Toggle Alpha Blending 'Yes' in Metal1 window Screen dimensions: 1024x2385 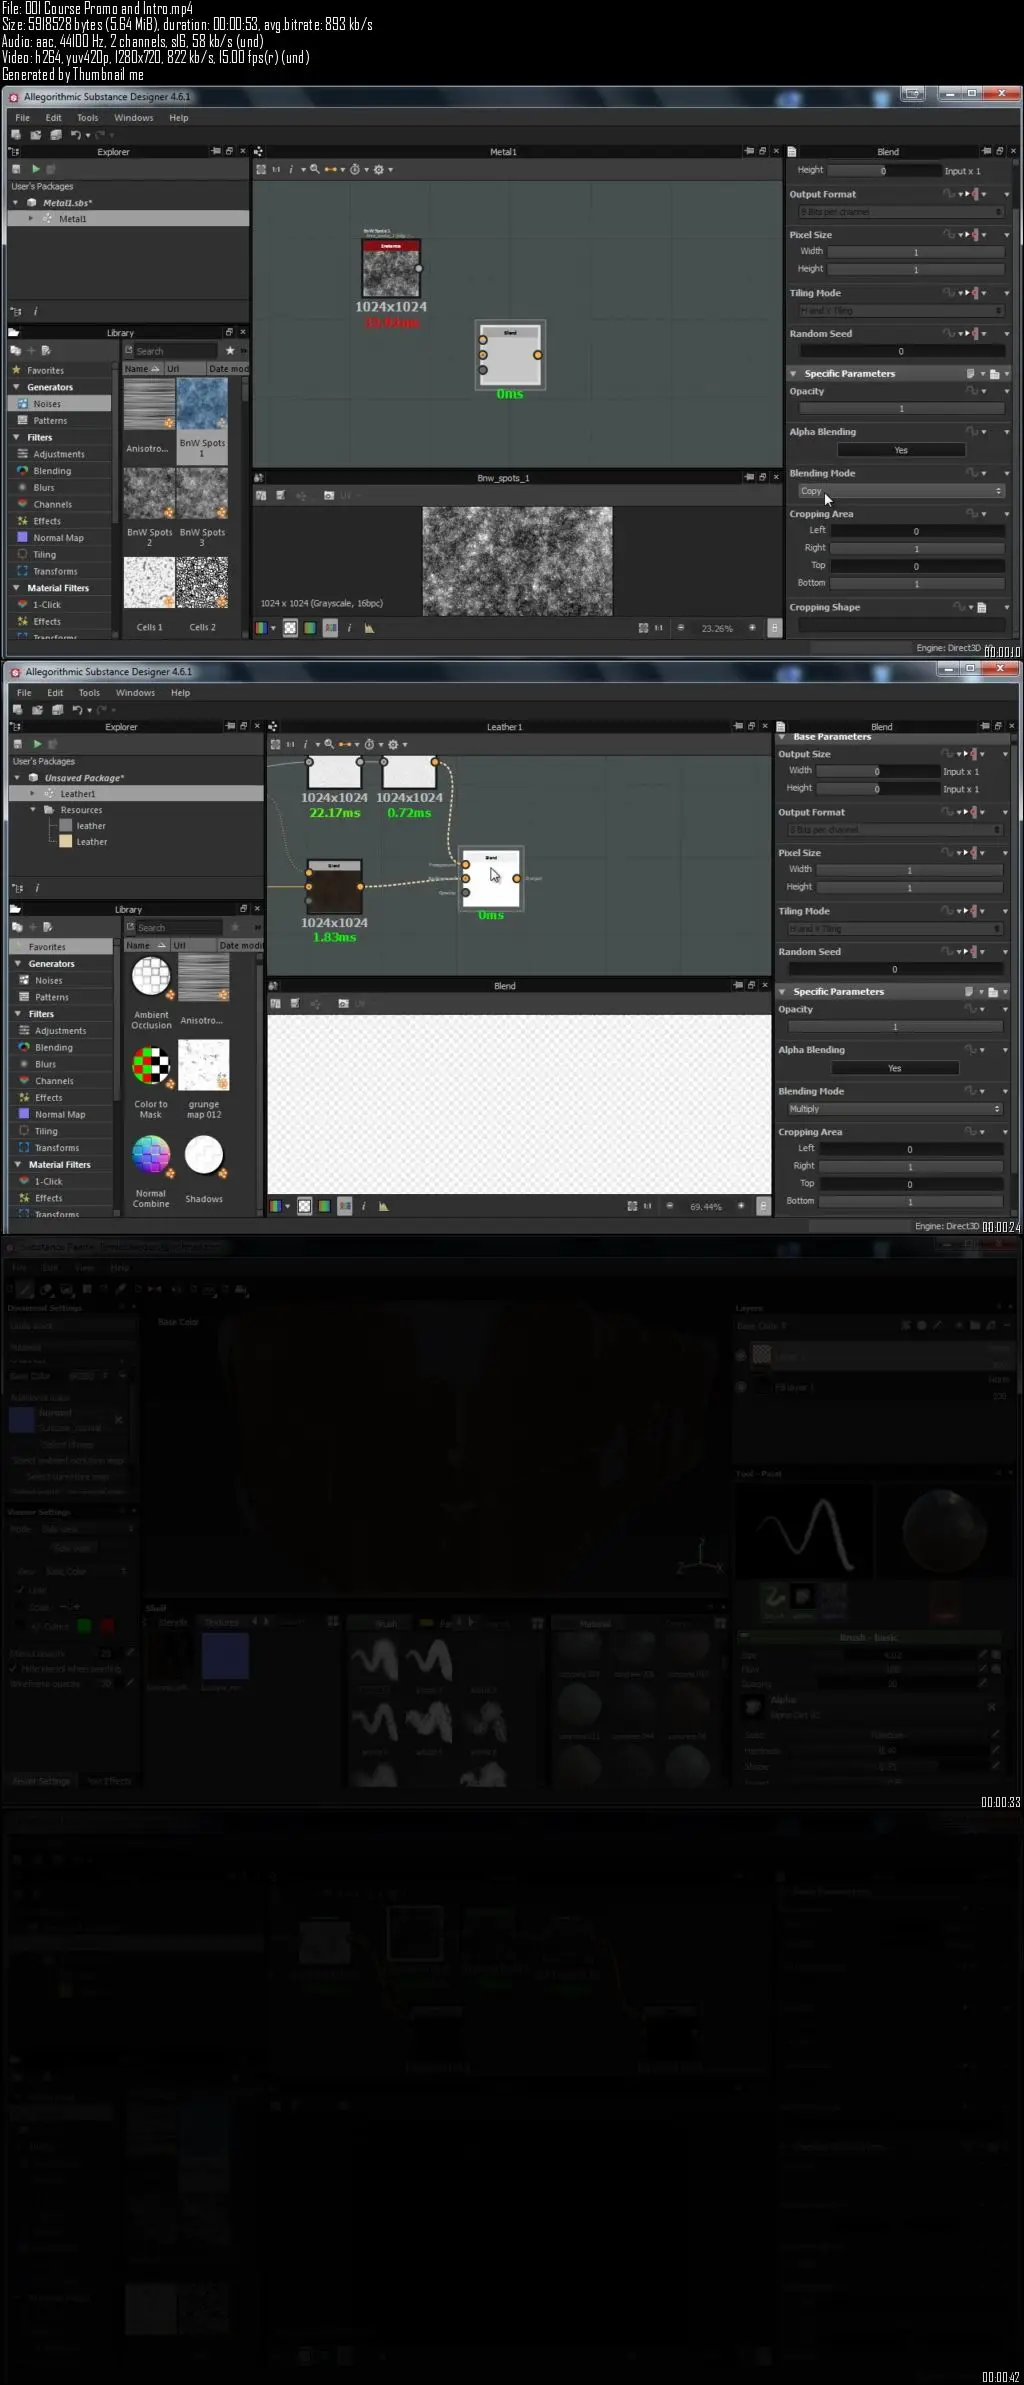point(901,450)
